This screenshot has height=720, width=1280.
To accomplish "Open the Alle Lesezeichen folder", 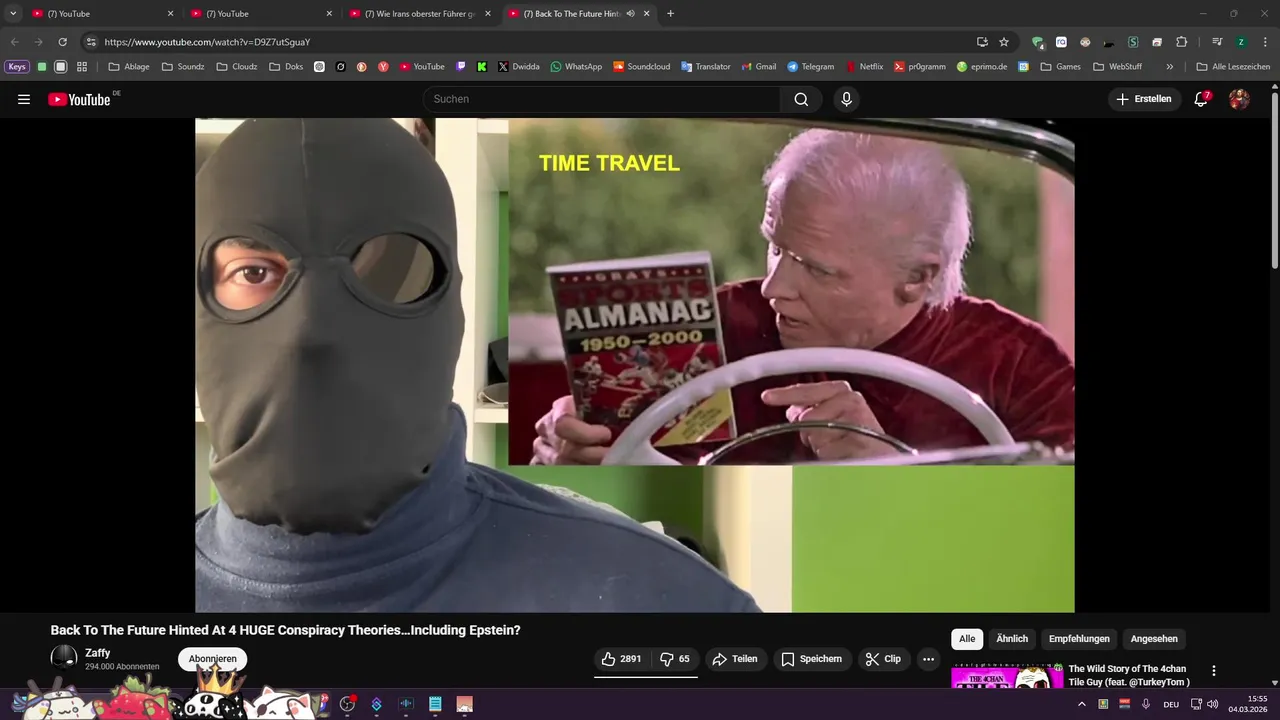I will click(x=1233, y=67).
